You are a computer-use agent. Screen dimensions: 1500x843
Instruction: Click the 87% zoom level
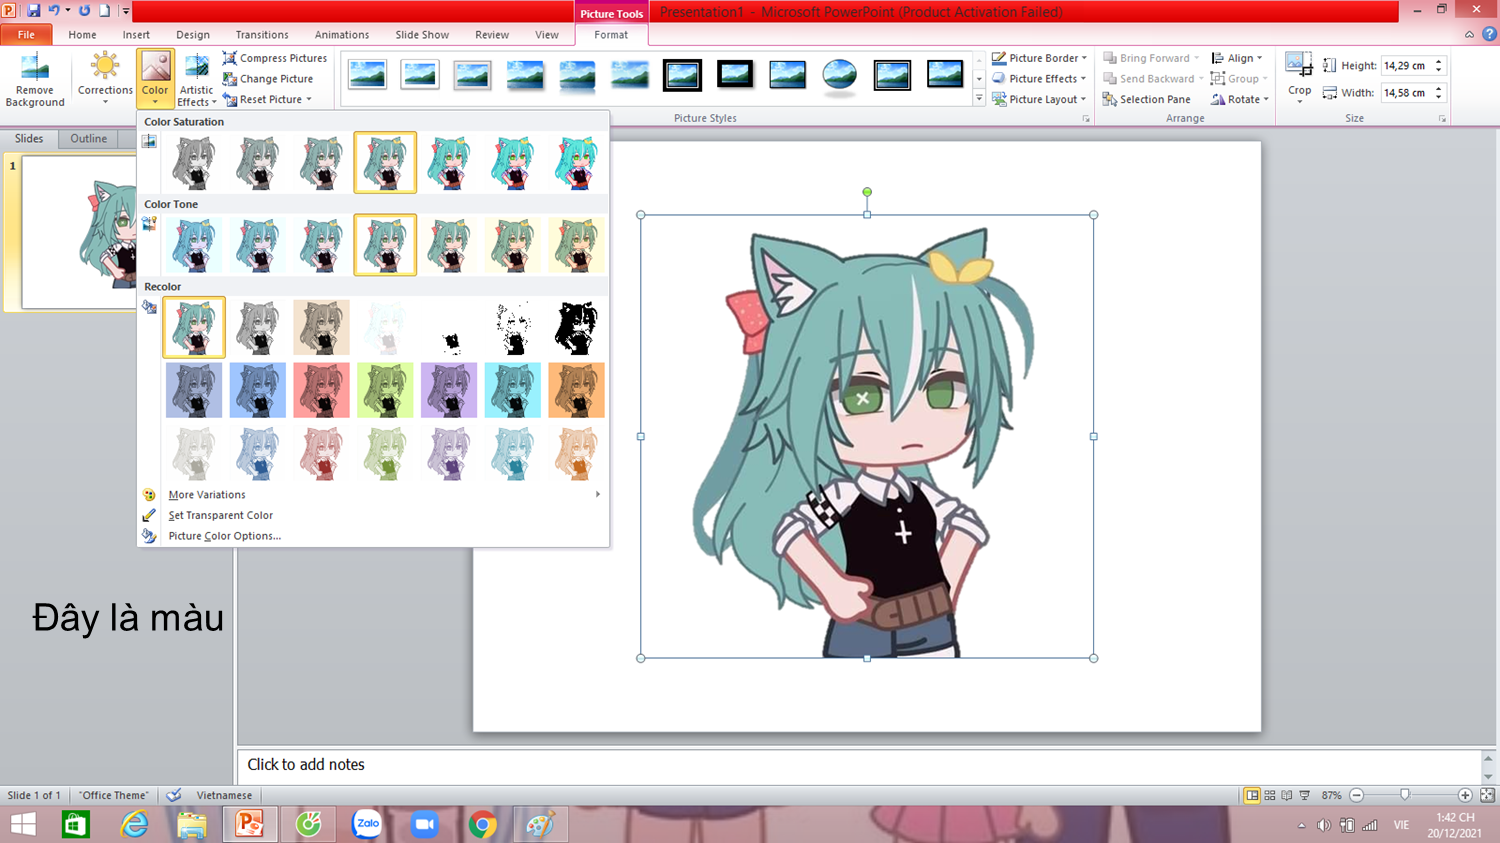click(1331, 795)
